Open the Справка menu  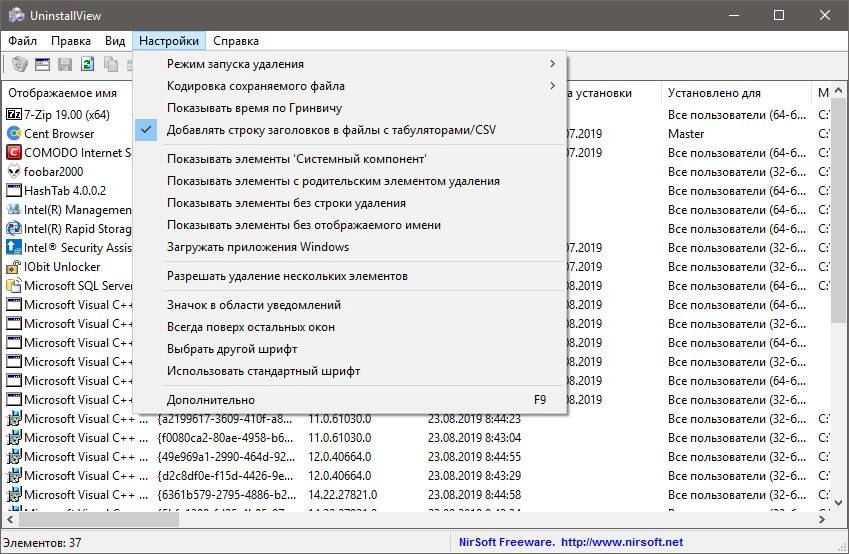pyautogui.click(x=236, y=41)
